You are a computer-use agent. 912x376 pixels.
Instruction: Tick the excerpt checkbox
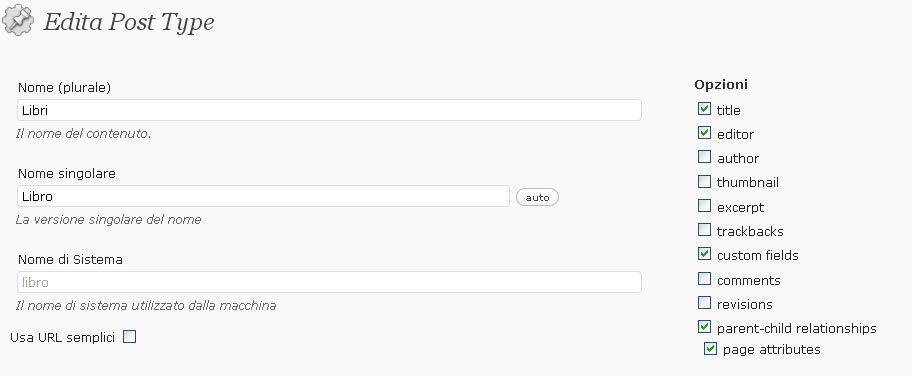pos(704,205)
